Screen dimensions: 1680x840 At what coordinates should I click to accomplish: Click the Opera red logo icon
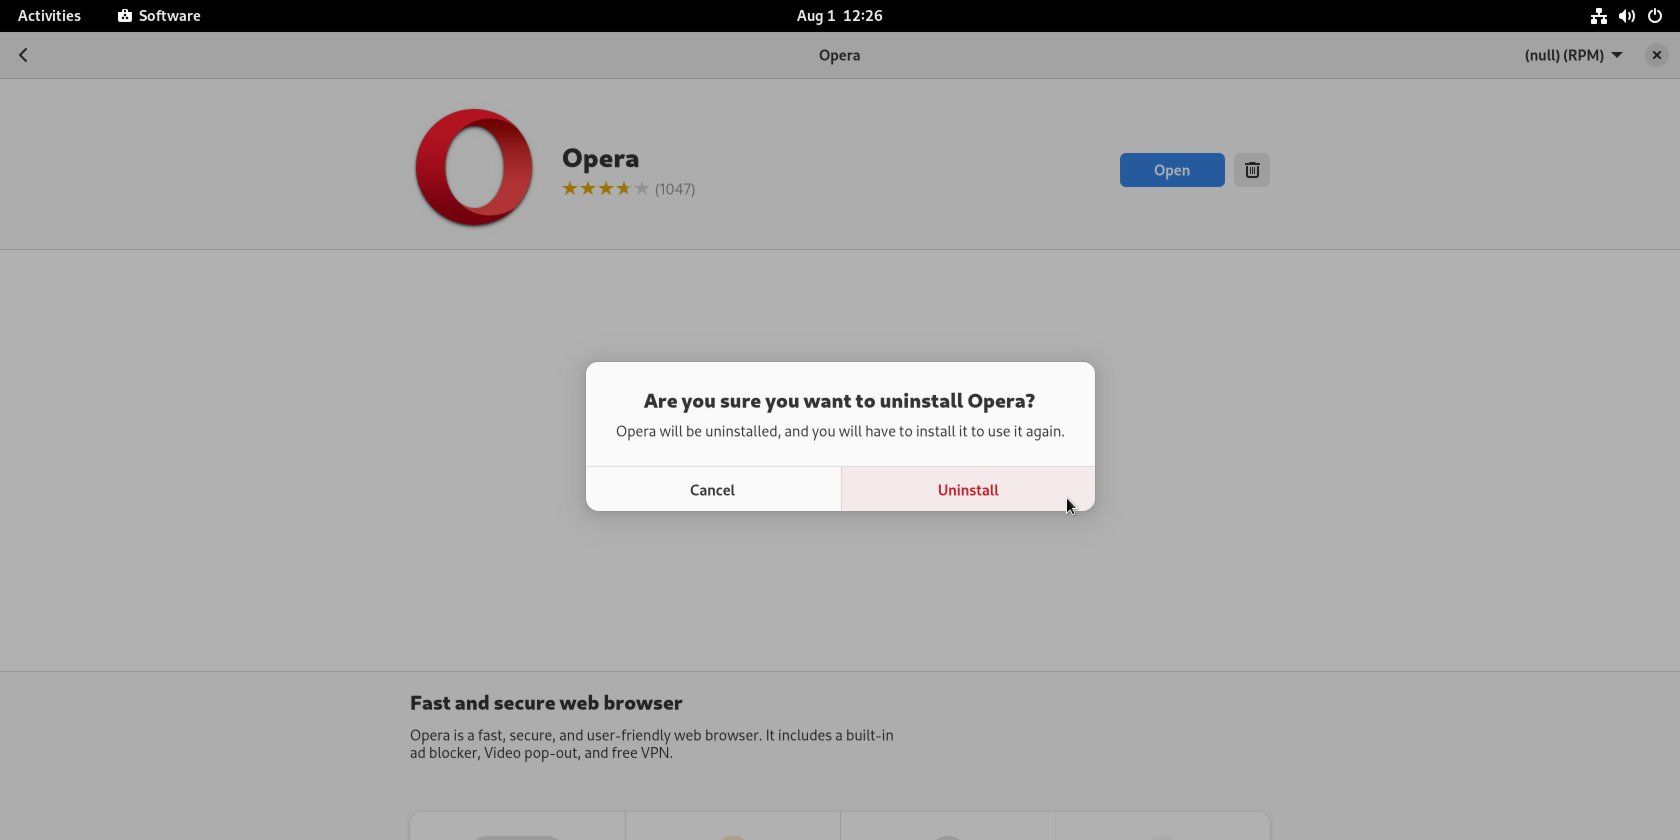coord(474,167)
